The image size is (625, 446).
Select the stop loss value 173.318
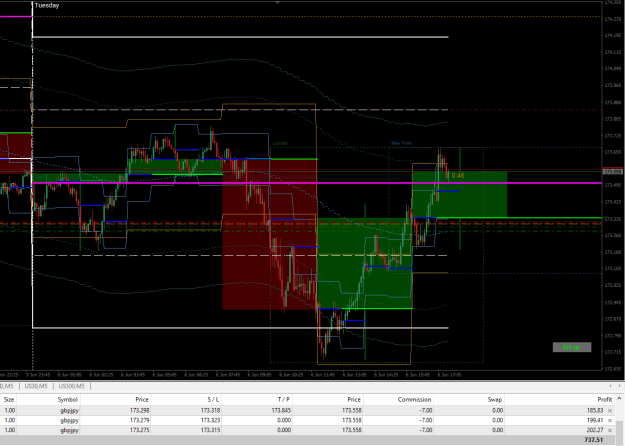(x=210, y=411)
